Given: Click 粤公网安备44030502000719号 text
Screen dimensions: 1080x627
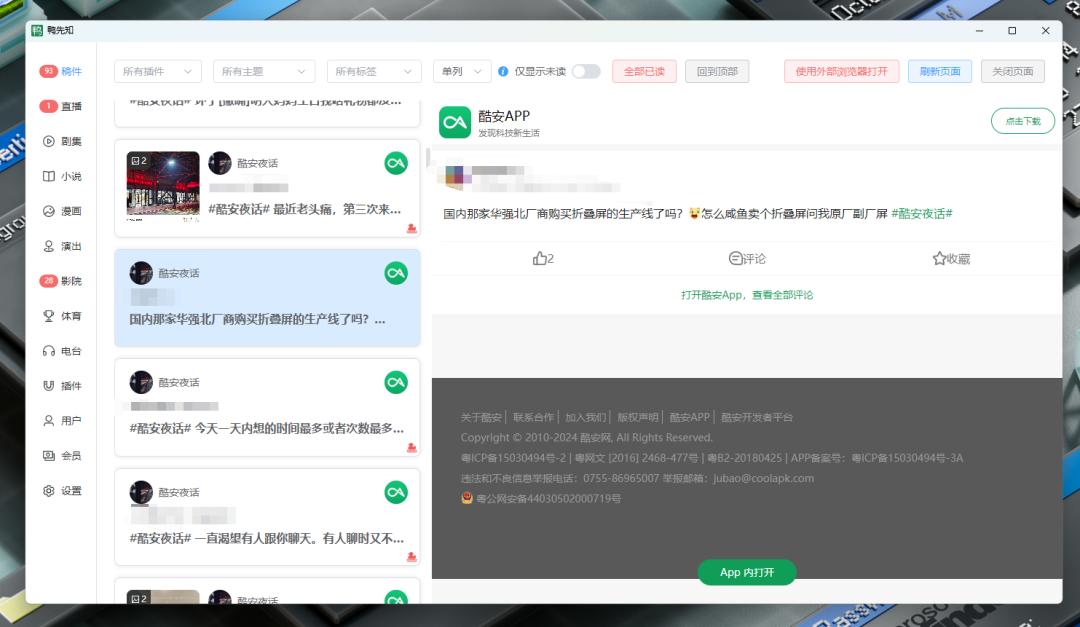Looking at the screenshot, I should tap(548, 499).
